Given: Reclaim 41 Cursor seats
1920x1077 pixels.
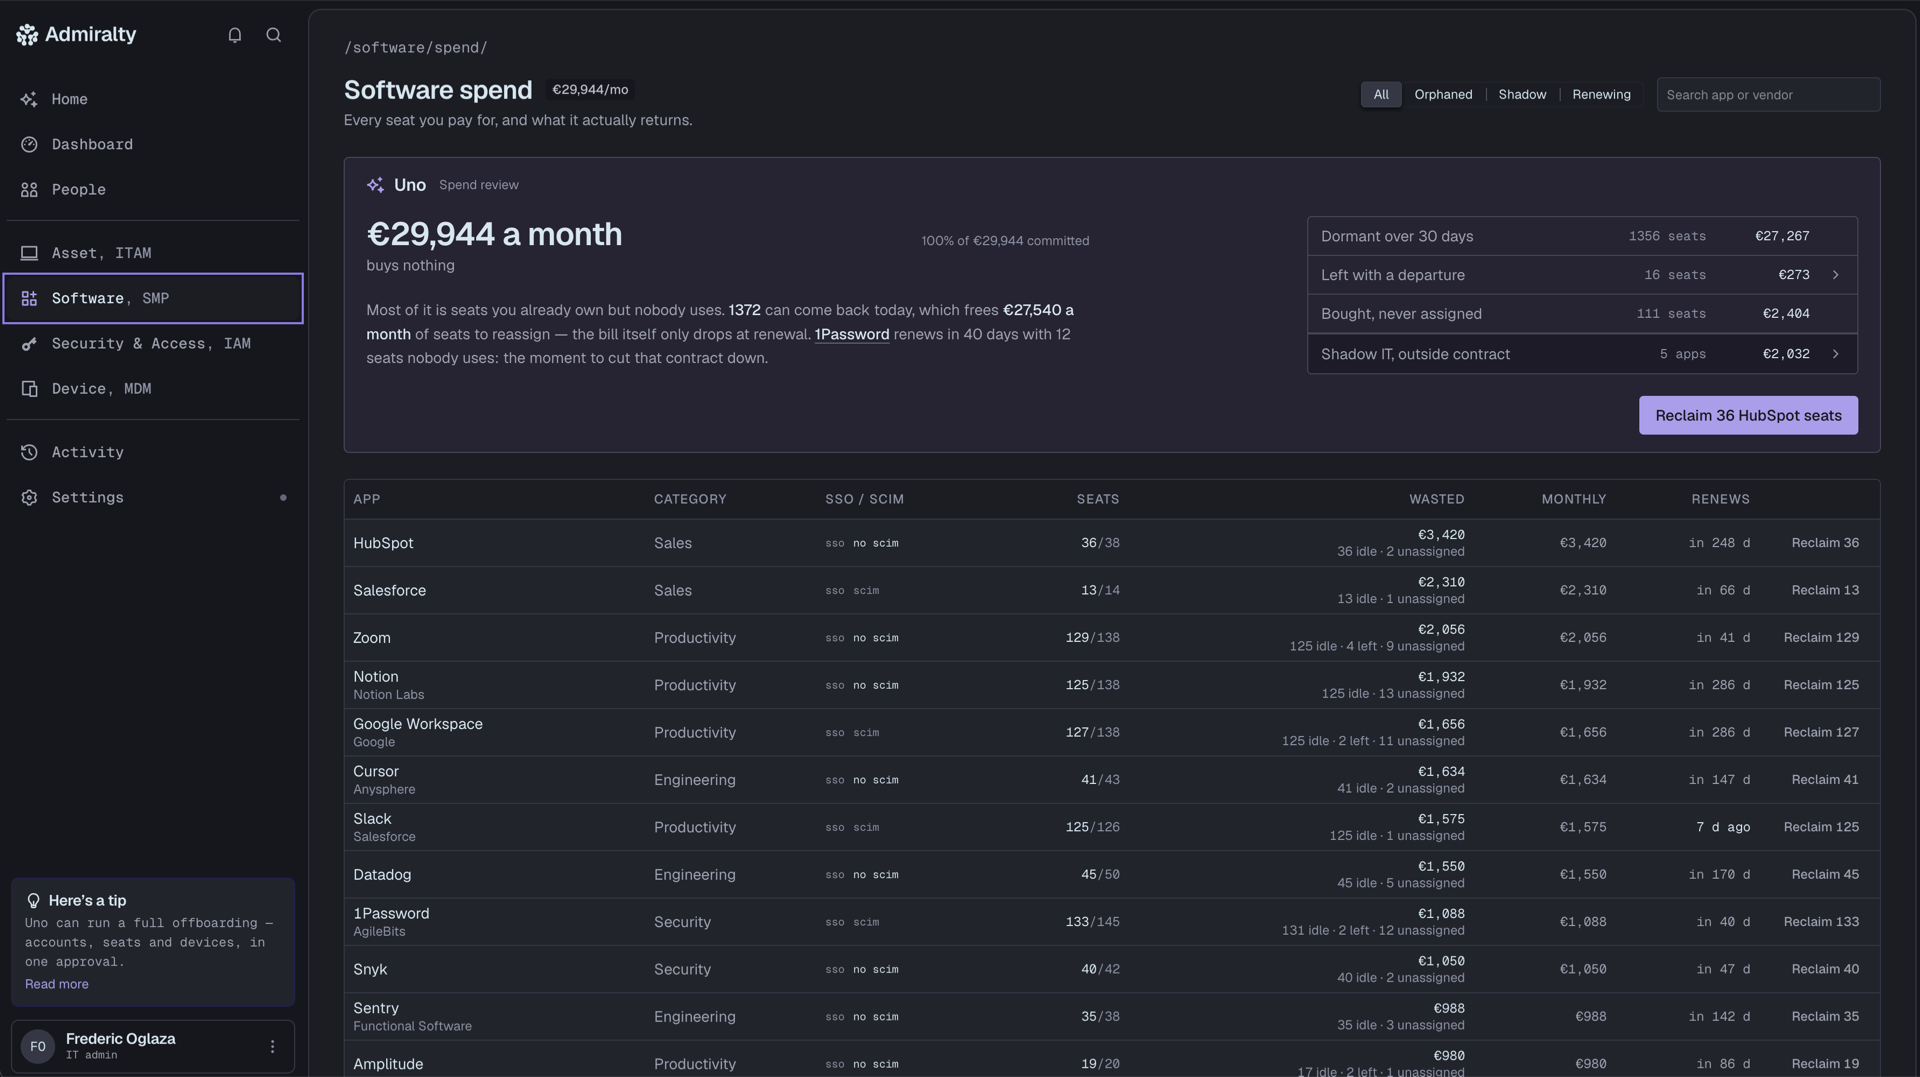Looking at the screenshot, I should [1825, 779].
